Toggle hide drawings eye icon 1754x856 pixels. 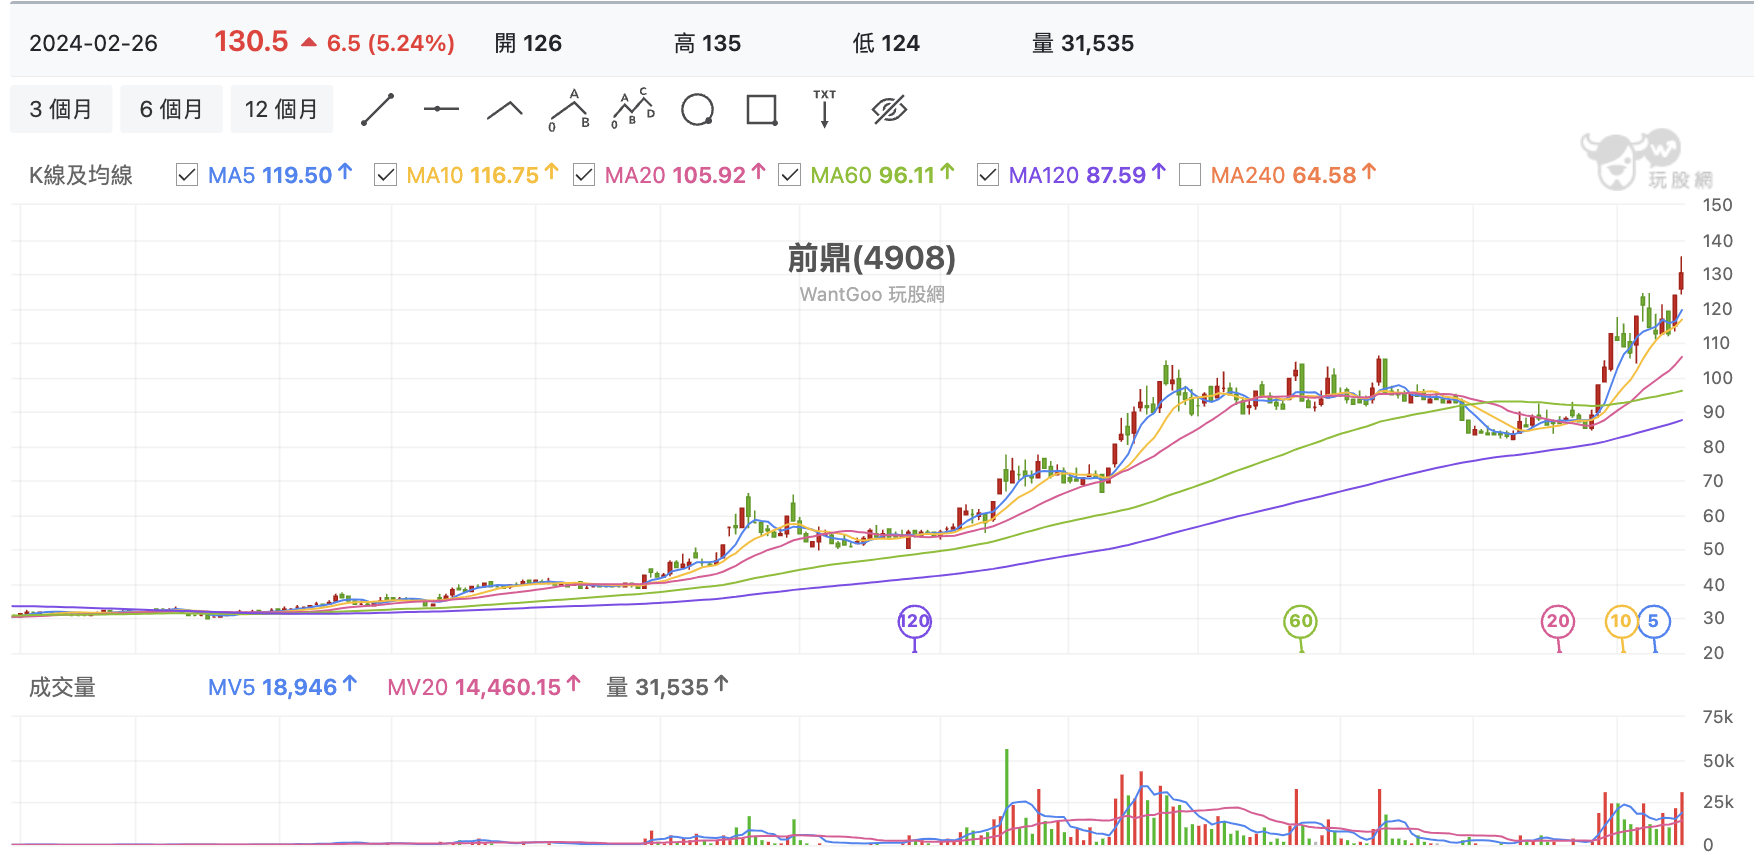tap(889, 109)
